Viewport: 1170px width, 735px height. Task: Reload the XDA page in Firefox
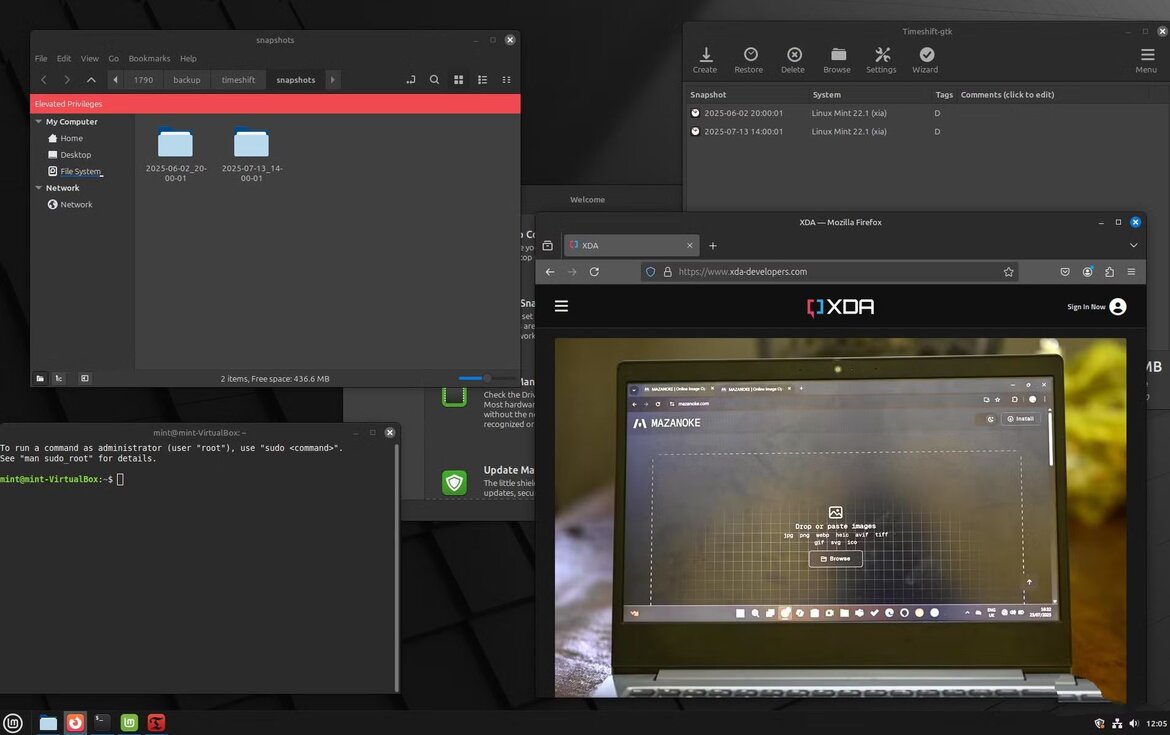tap(593, 271)
